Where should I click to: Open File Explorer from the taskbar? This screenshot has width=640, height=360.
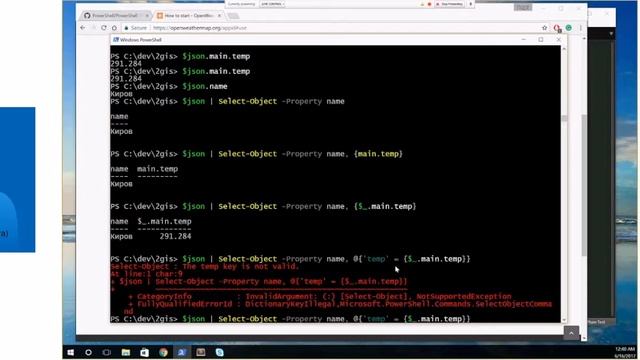click(x=126, y=352)
